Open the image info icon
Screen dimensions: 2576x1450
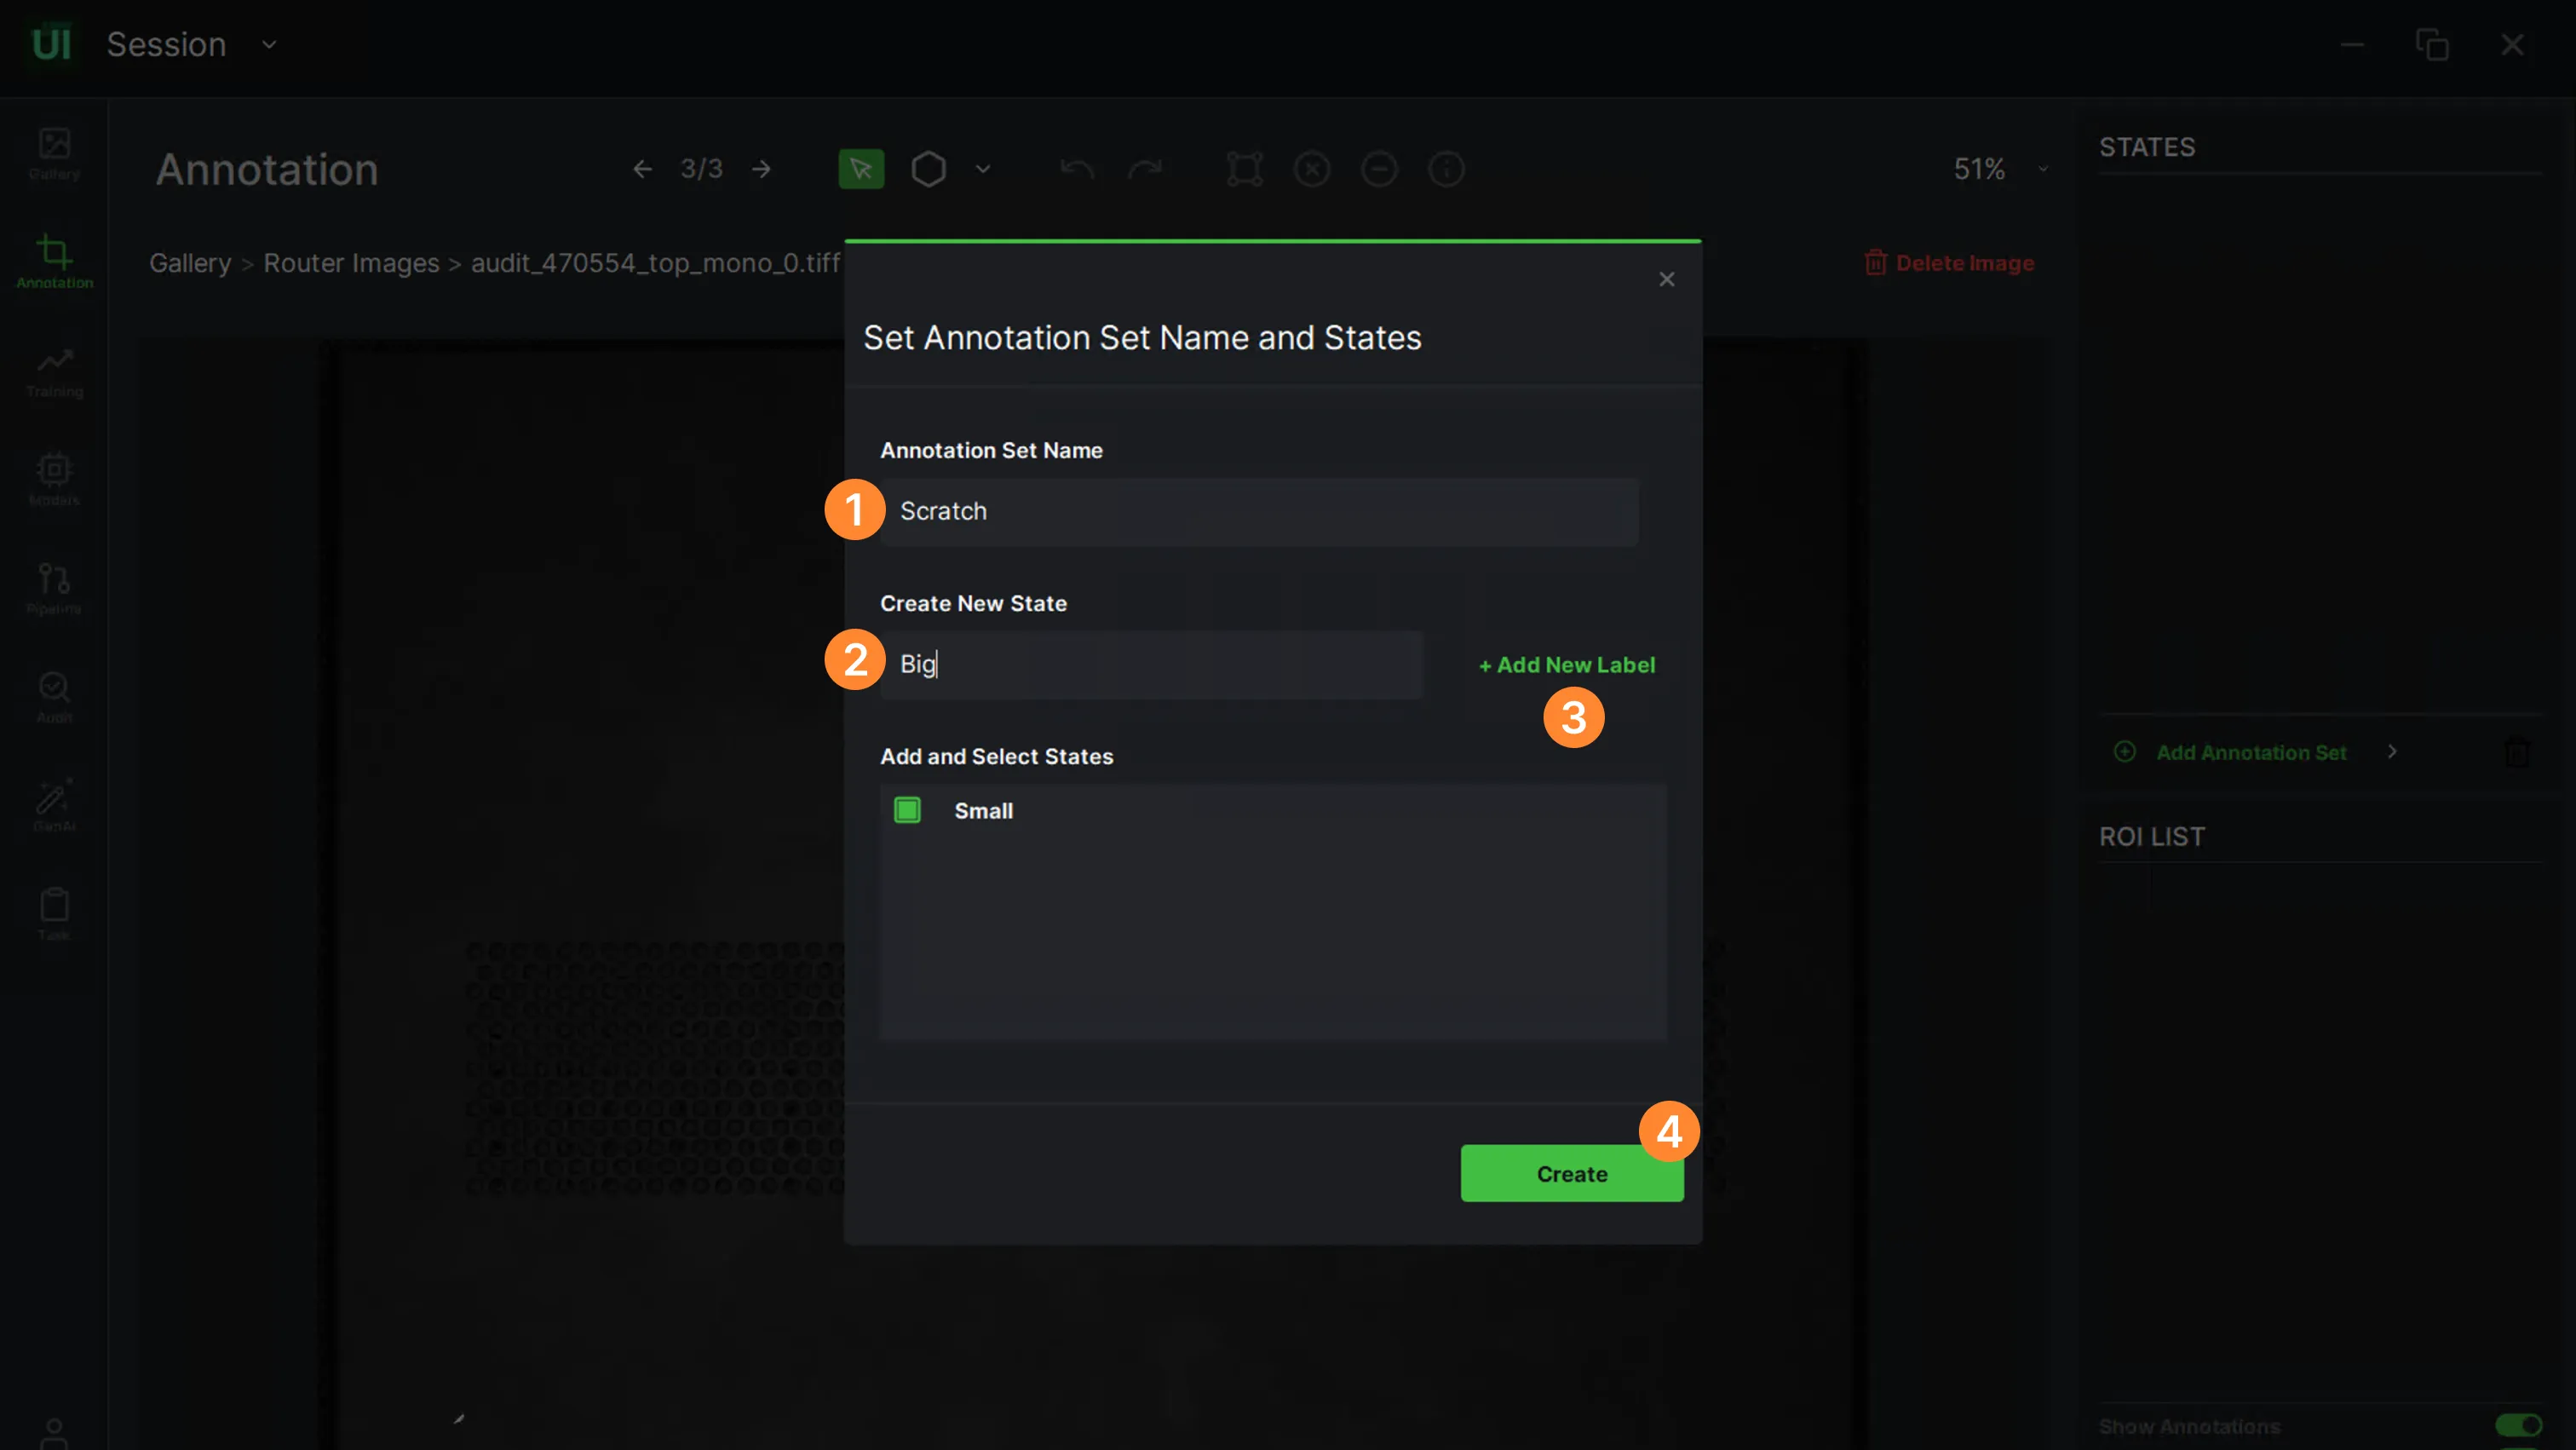click(1446, 169)
